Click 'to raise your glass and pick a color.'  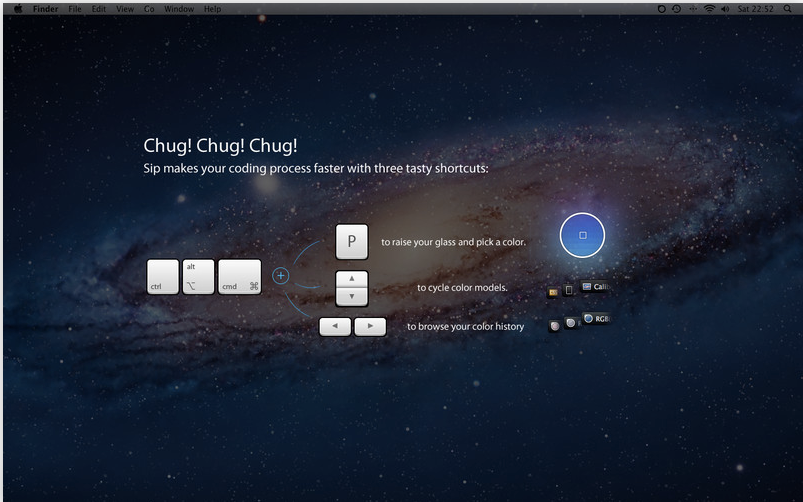453,242
